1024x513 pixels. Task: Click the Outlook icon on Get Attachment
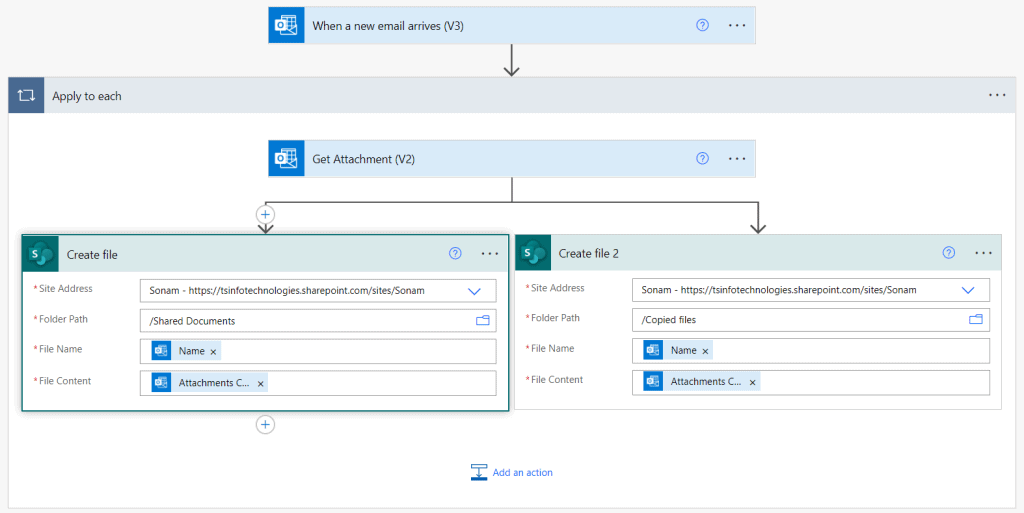click(286, 159)
